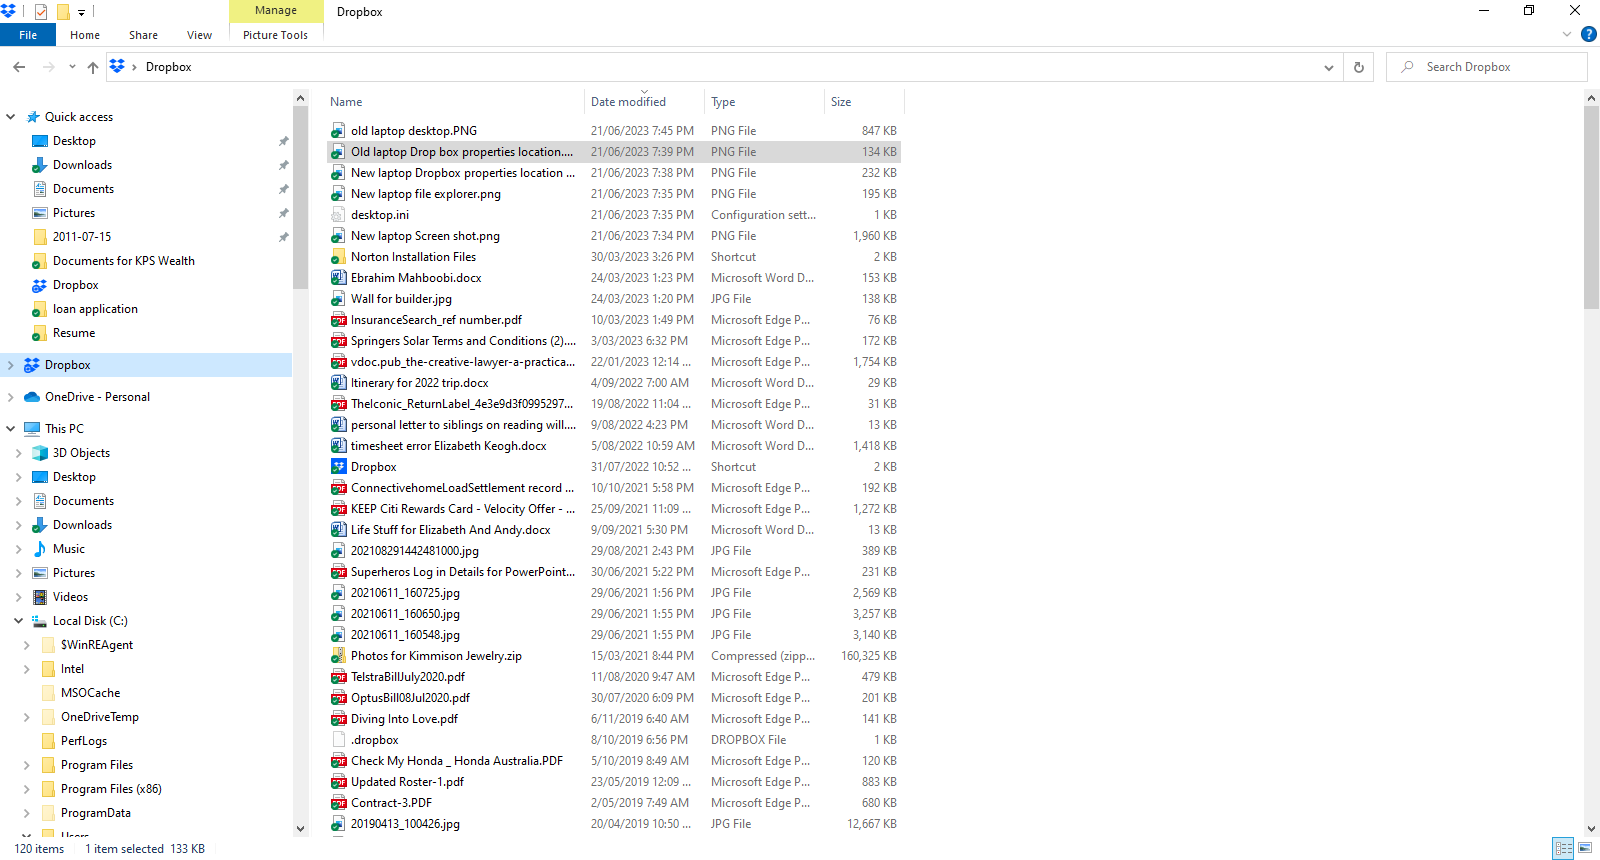Viewport: 1600px width, 860px height.
Task: Click the New folder quick access toolbar icon
Action: [63, 12]
